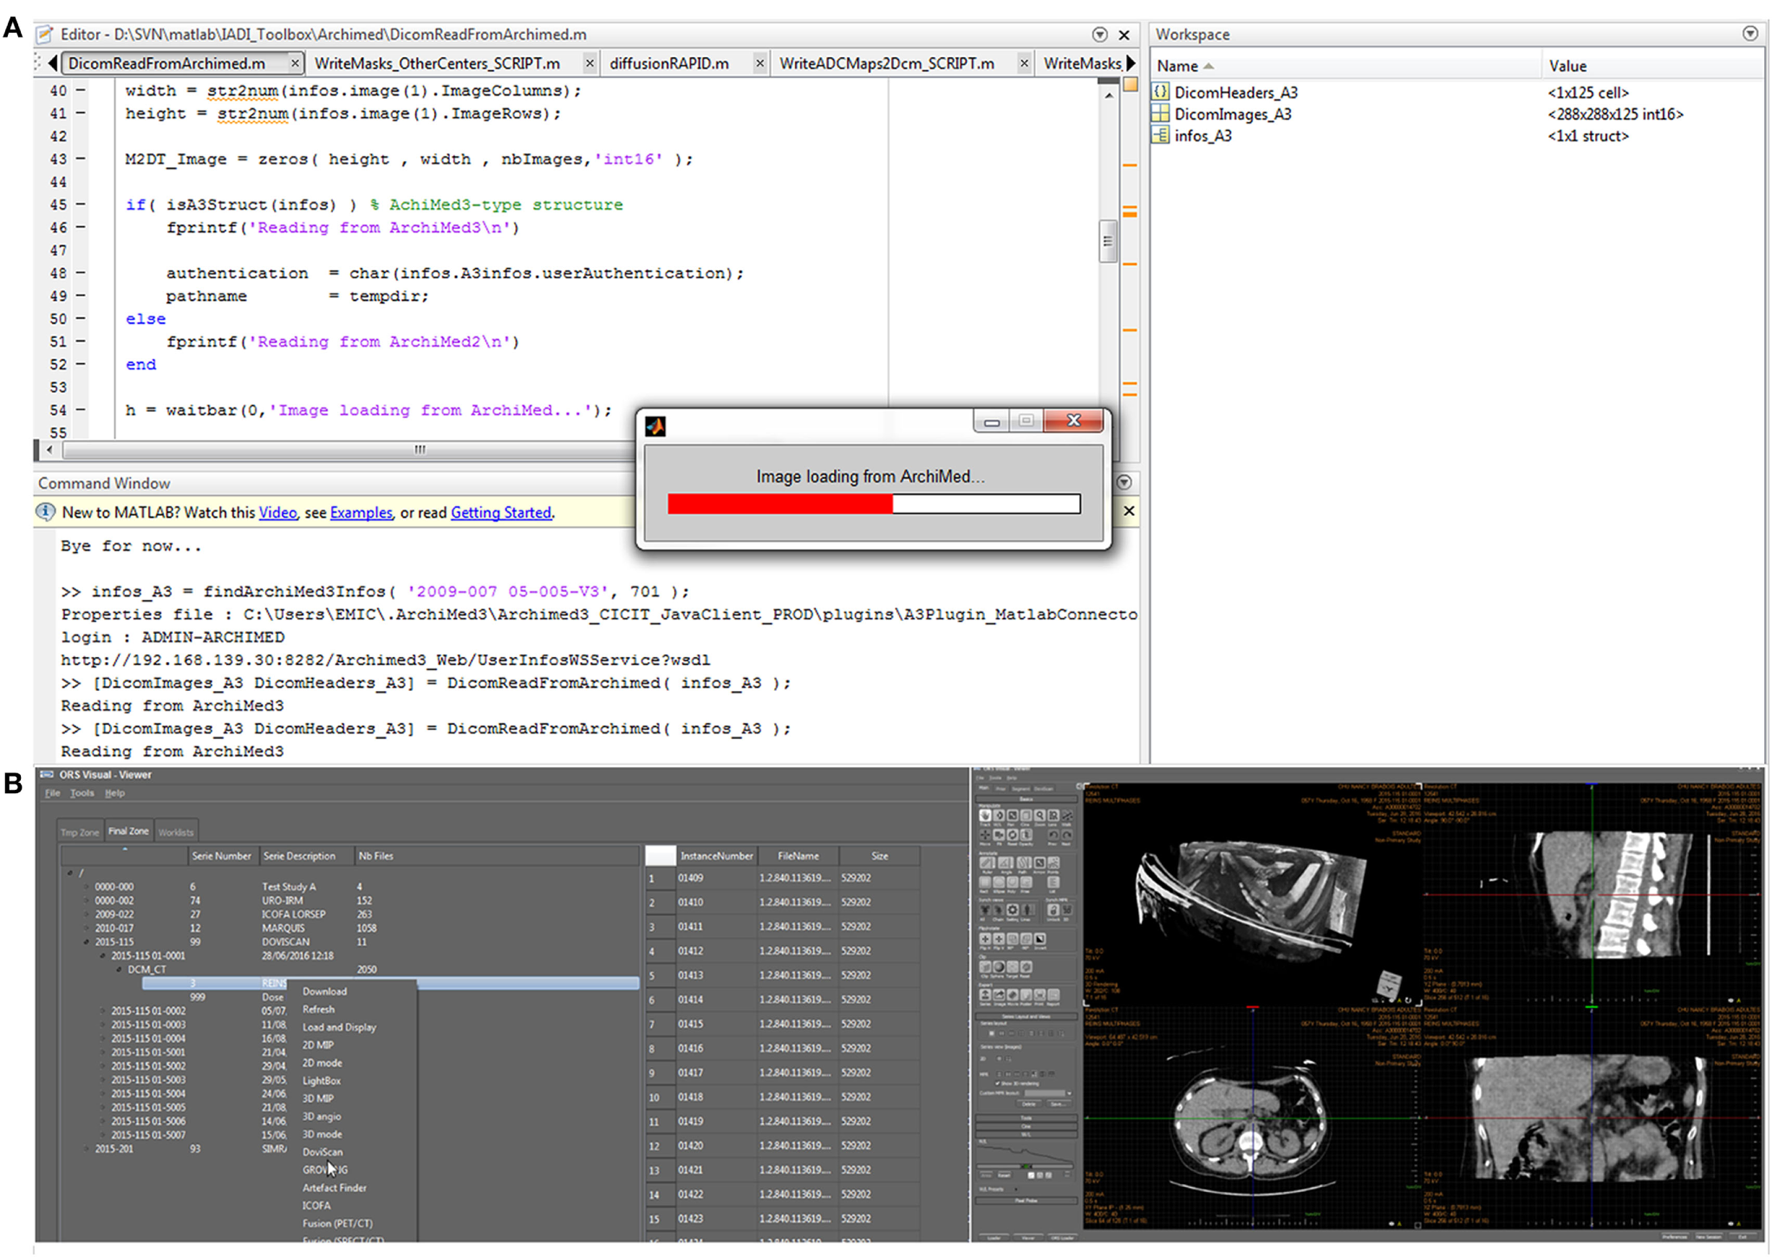Open the Editor panel actions dropdown
This screenshot has width=1772, height=1257.
click(1100, 35)
